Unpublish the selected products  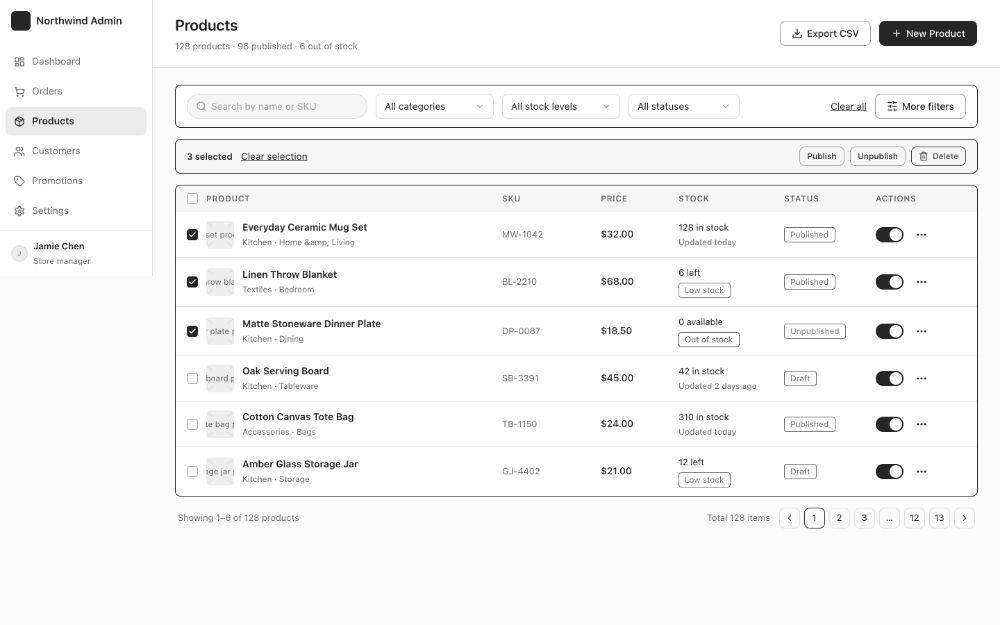(877, 156)
